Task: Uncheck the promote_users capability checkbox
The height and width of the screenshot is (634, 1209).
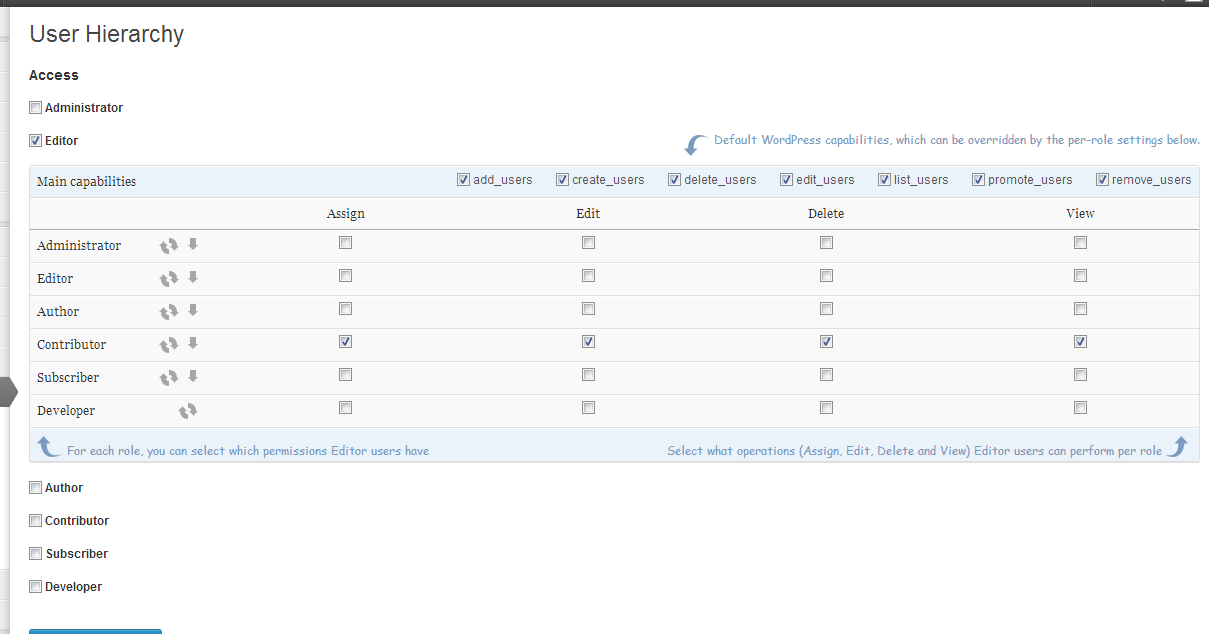Action: click(x=979, y=180)
